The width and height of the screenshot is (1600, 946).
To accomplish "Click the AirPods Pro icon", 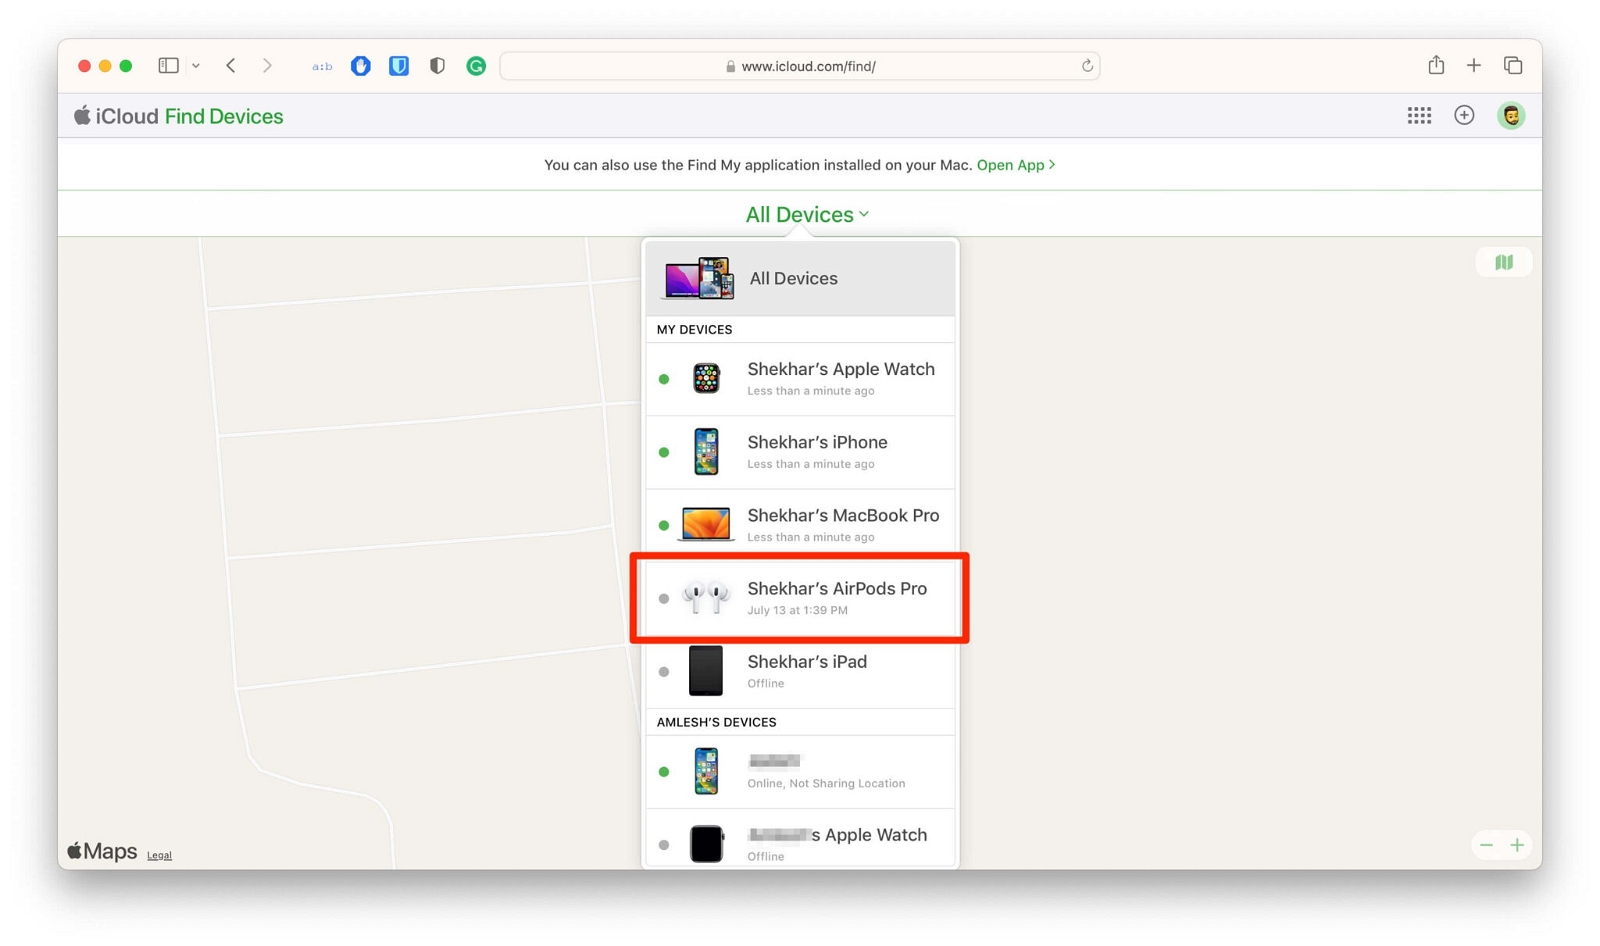I will [706, 598].
